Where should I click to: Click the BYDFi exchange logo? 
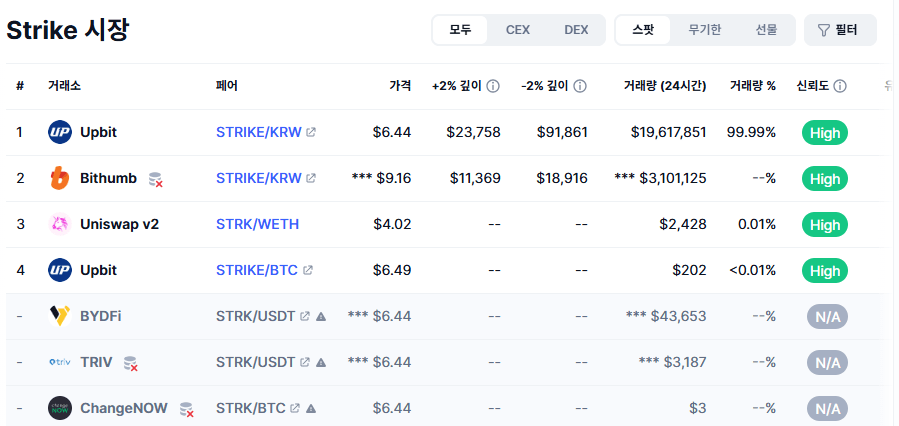[x=60, y=316]
